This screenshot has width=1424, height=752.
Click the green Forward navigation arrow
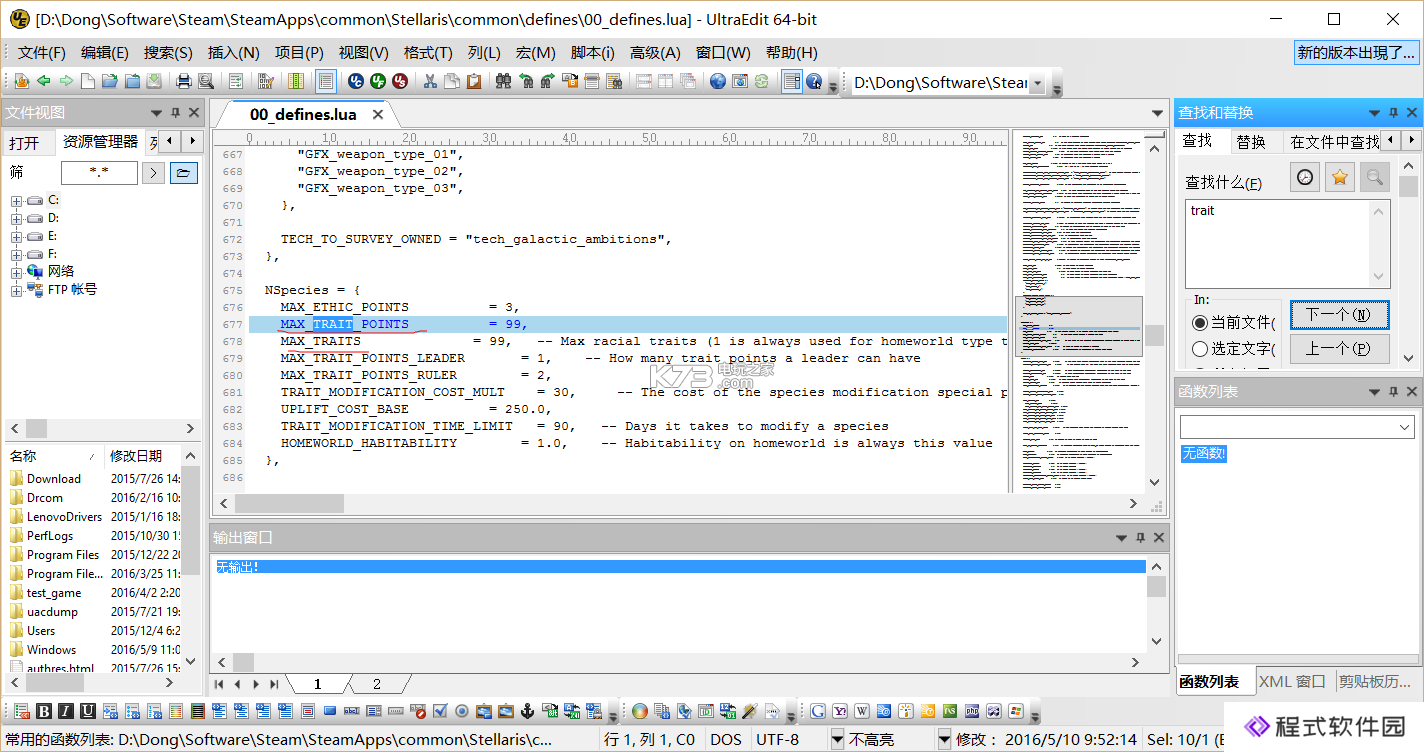tap(66, 81)
